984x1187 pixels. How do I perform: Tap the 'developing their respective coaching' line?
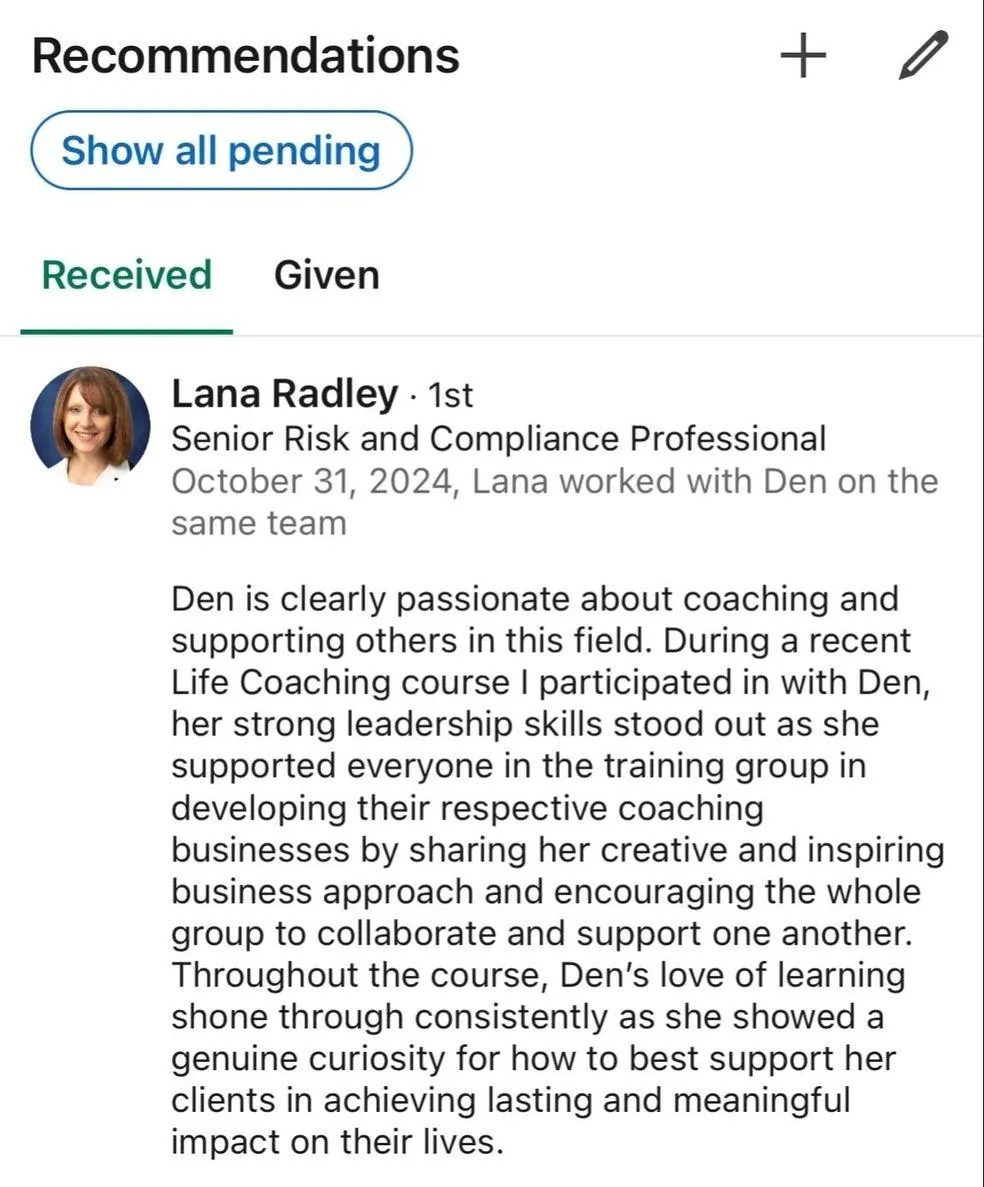click(467, 808)
